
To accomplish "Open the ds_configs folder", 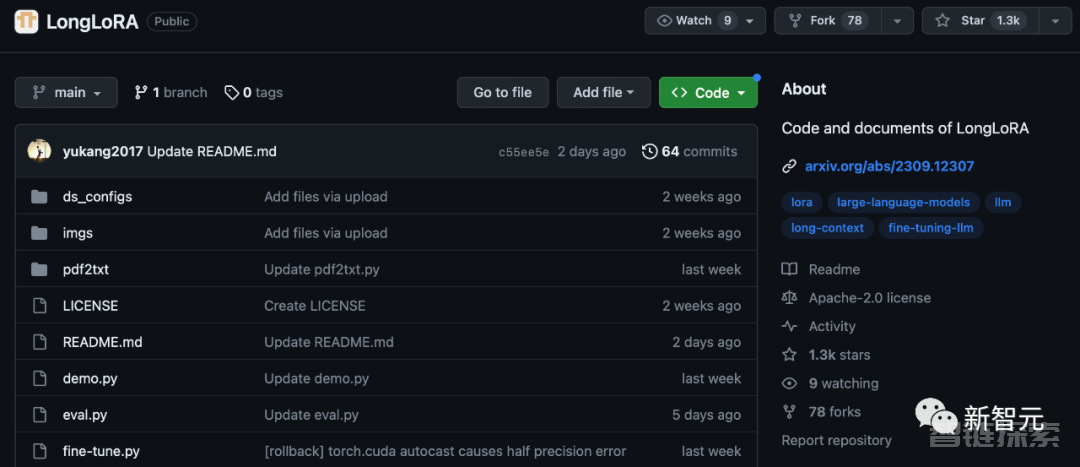I will click(97, 197).
